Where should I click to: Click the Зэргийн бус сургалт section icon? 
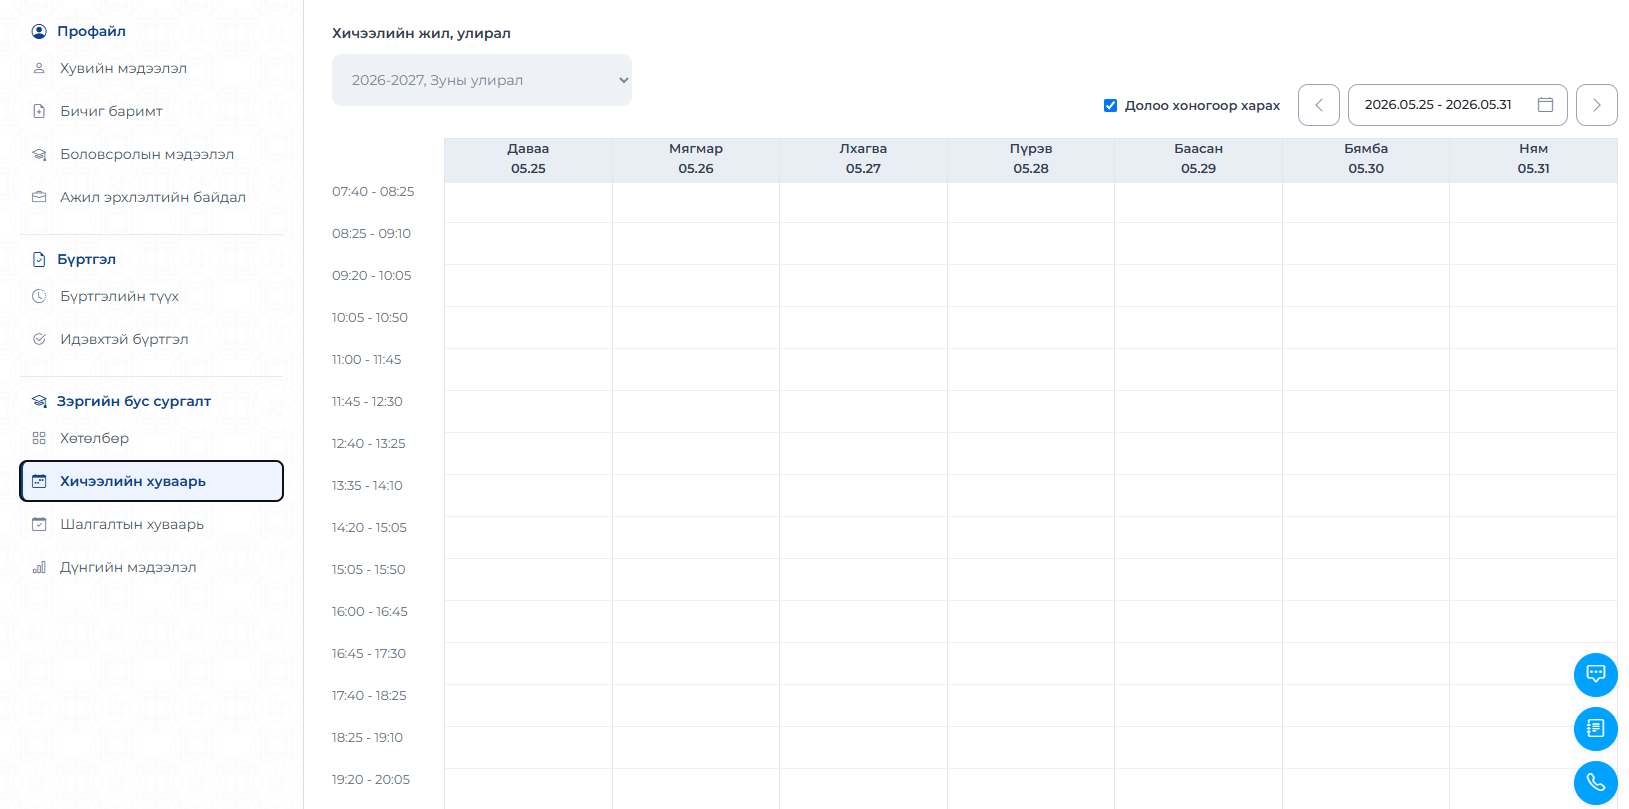click(x=39, y=401)
